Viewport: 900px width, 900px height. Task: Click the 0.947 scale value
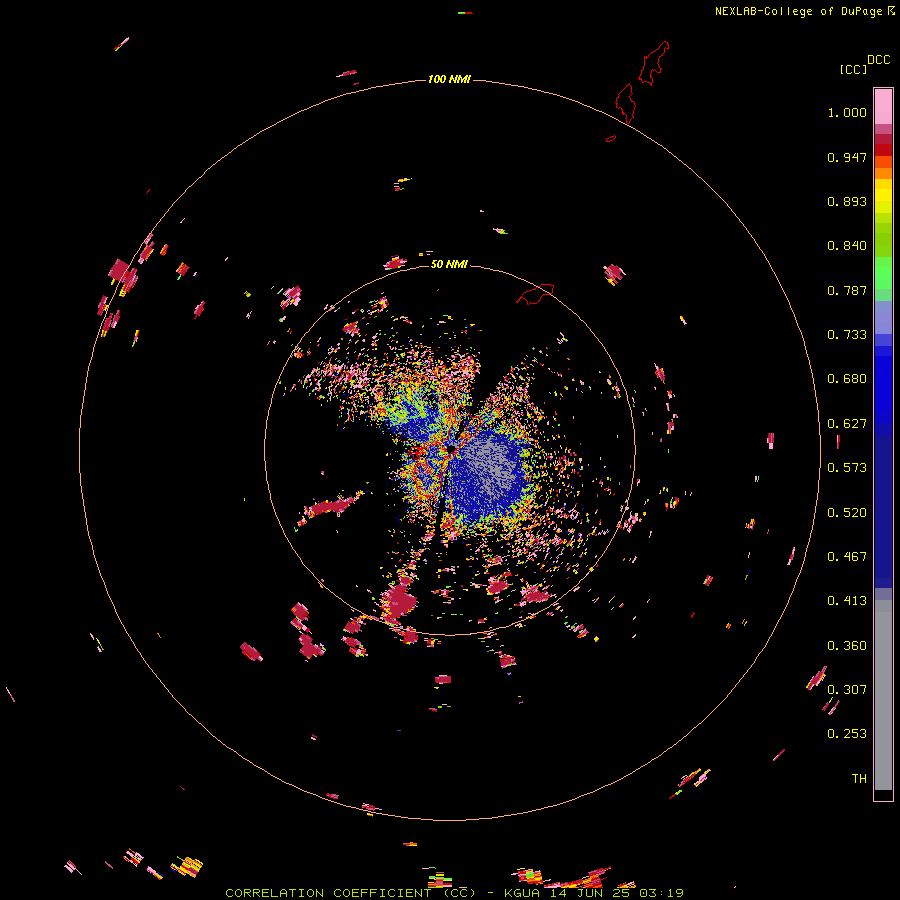[x=847, y=157]
